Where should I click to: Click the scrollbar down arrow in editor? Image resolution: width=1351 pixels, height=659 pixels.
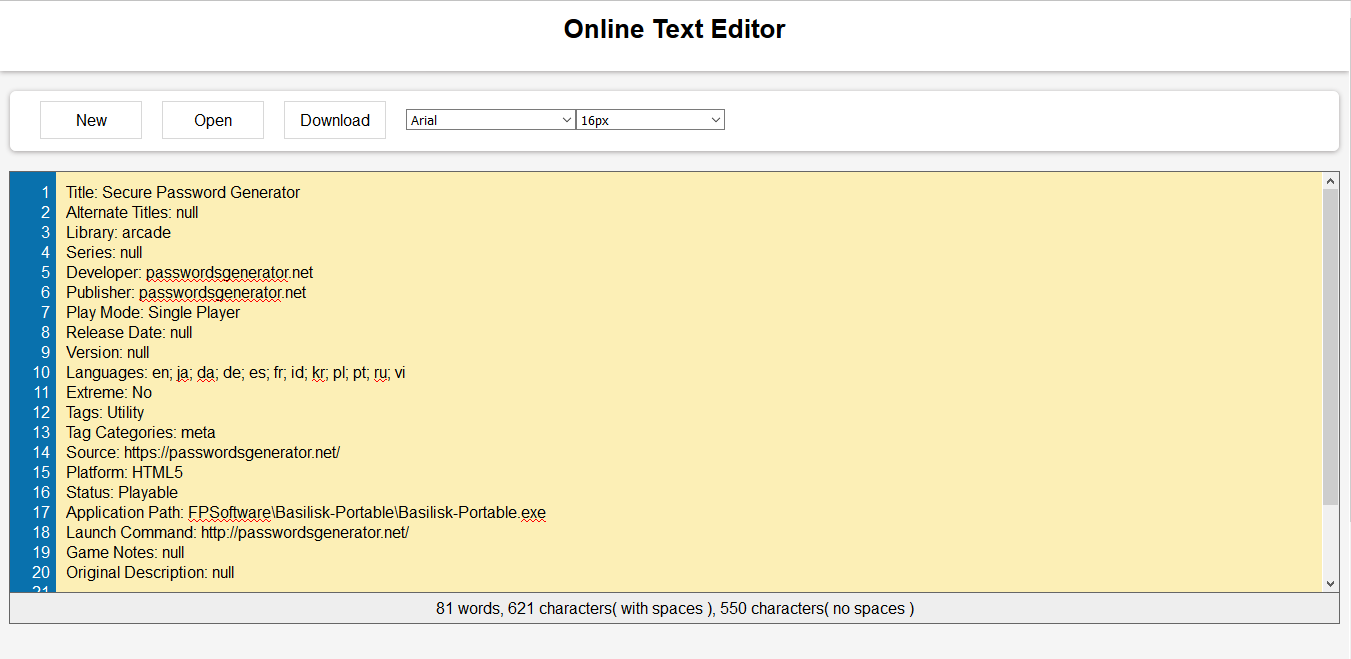coord(1330,583)
